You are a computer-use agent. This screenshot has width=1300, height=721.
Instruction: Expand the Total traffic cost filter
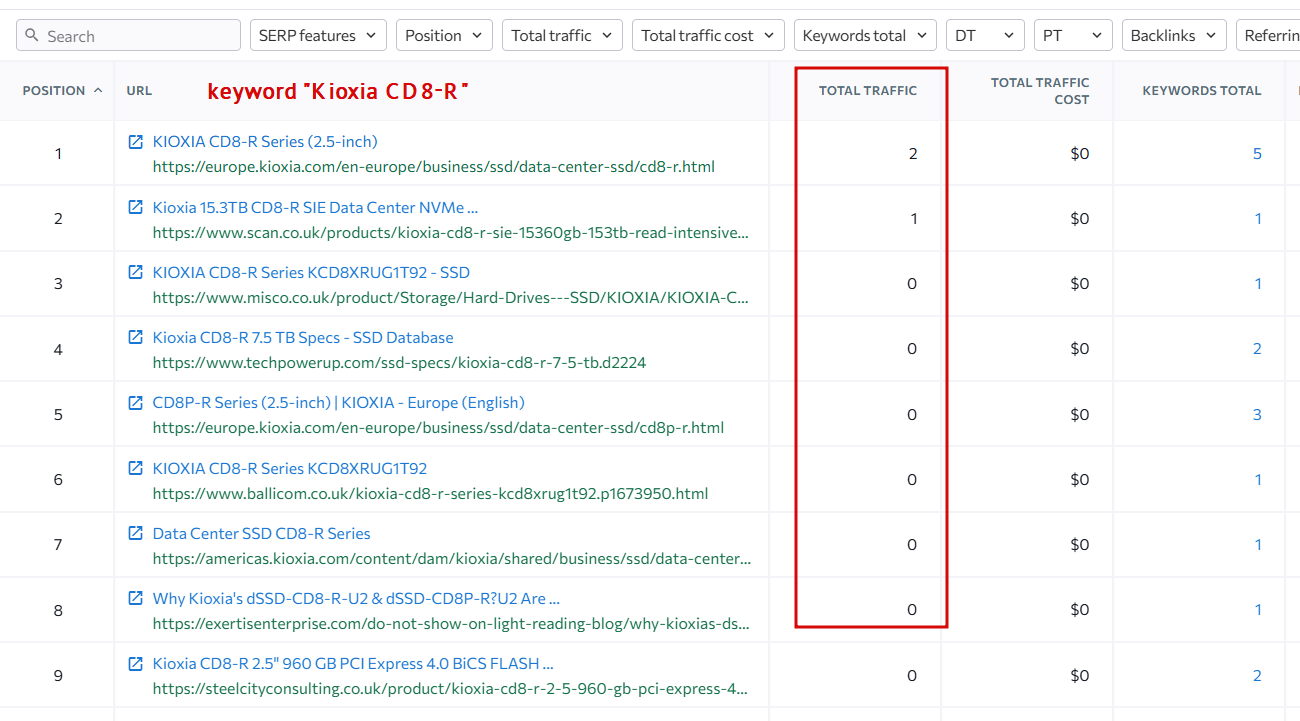click(x=709, y=35)
